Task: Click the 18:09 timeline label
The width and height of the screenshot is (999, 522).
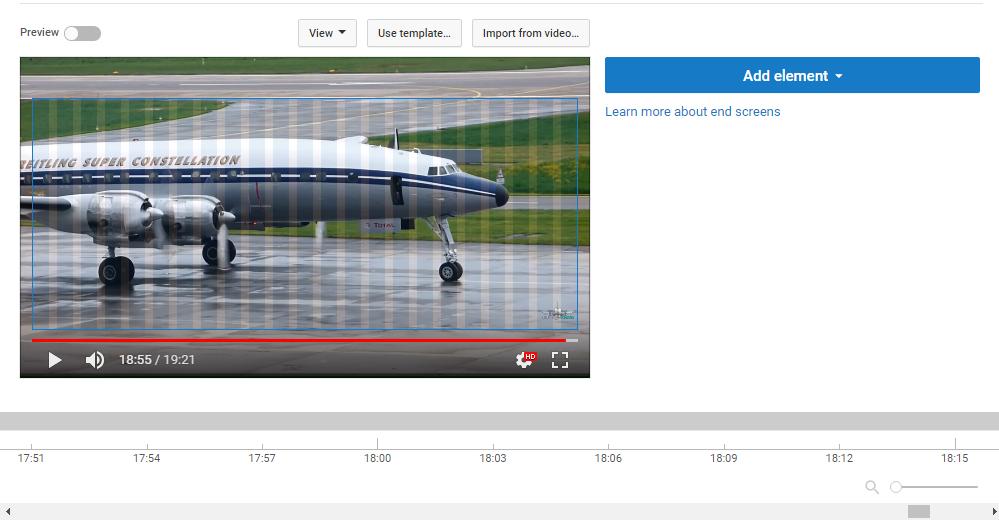Action: pos(724,458)
